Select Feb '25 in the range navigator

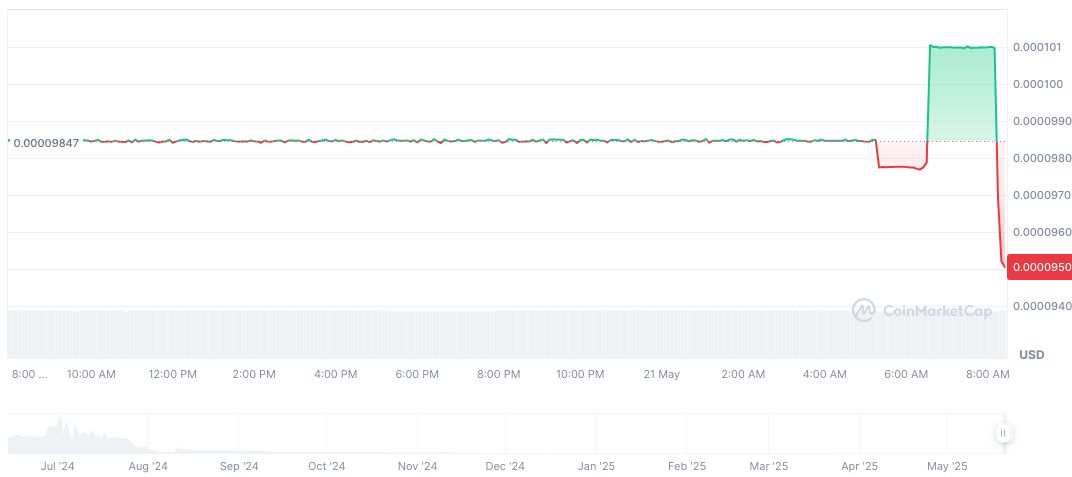(686, 466)
